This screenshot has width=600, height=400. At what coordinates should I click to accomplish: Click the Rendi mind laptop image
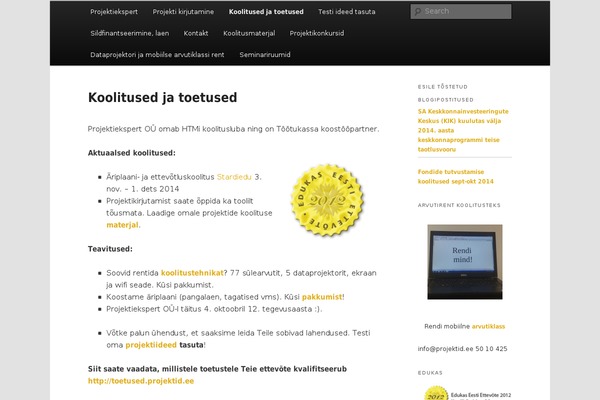pos(465,262)
